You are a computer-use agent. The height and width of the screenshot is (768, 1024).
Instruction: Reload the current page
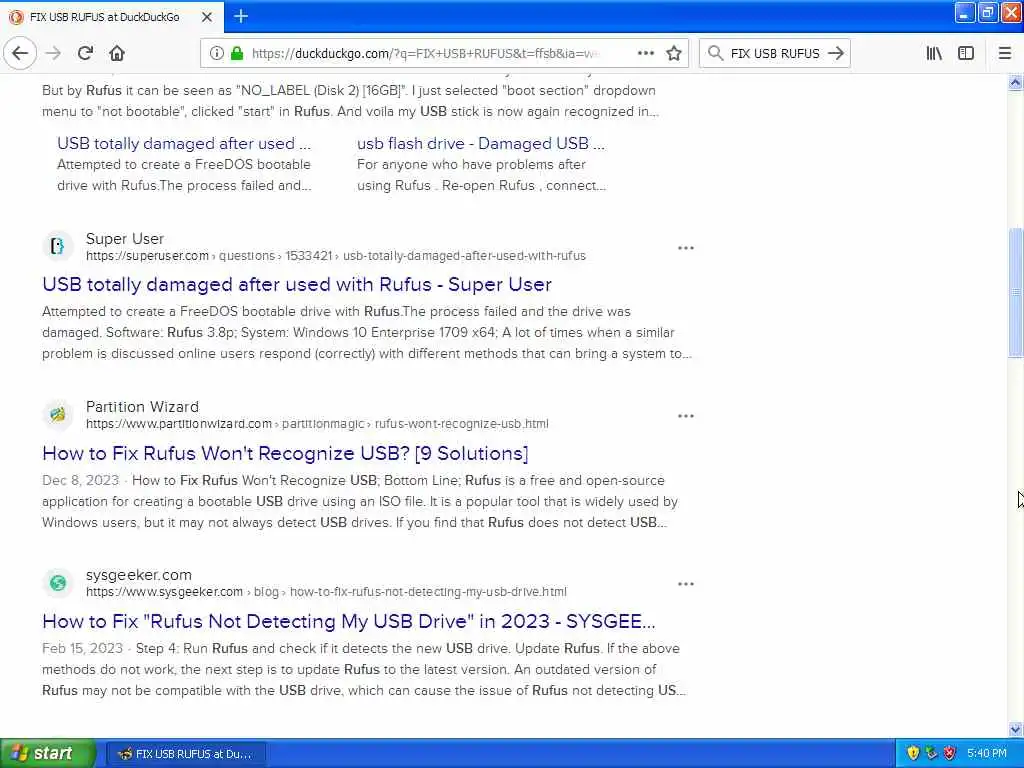click(x=85, y=53)
